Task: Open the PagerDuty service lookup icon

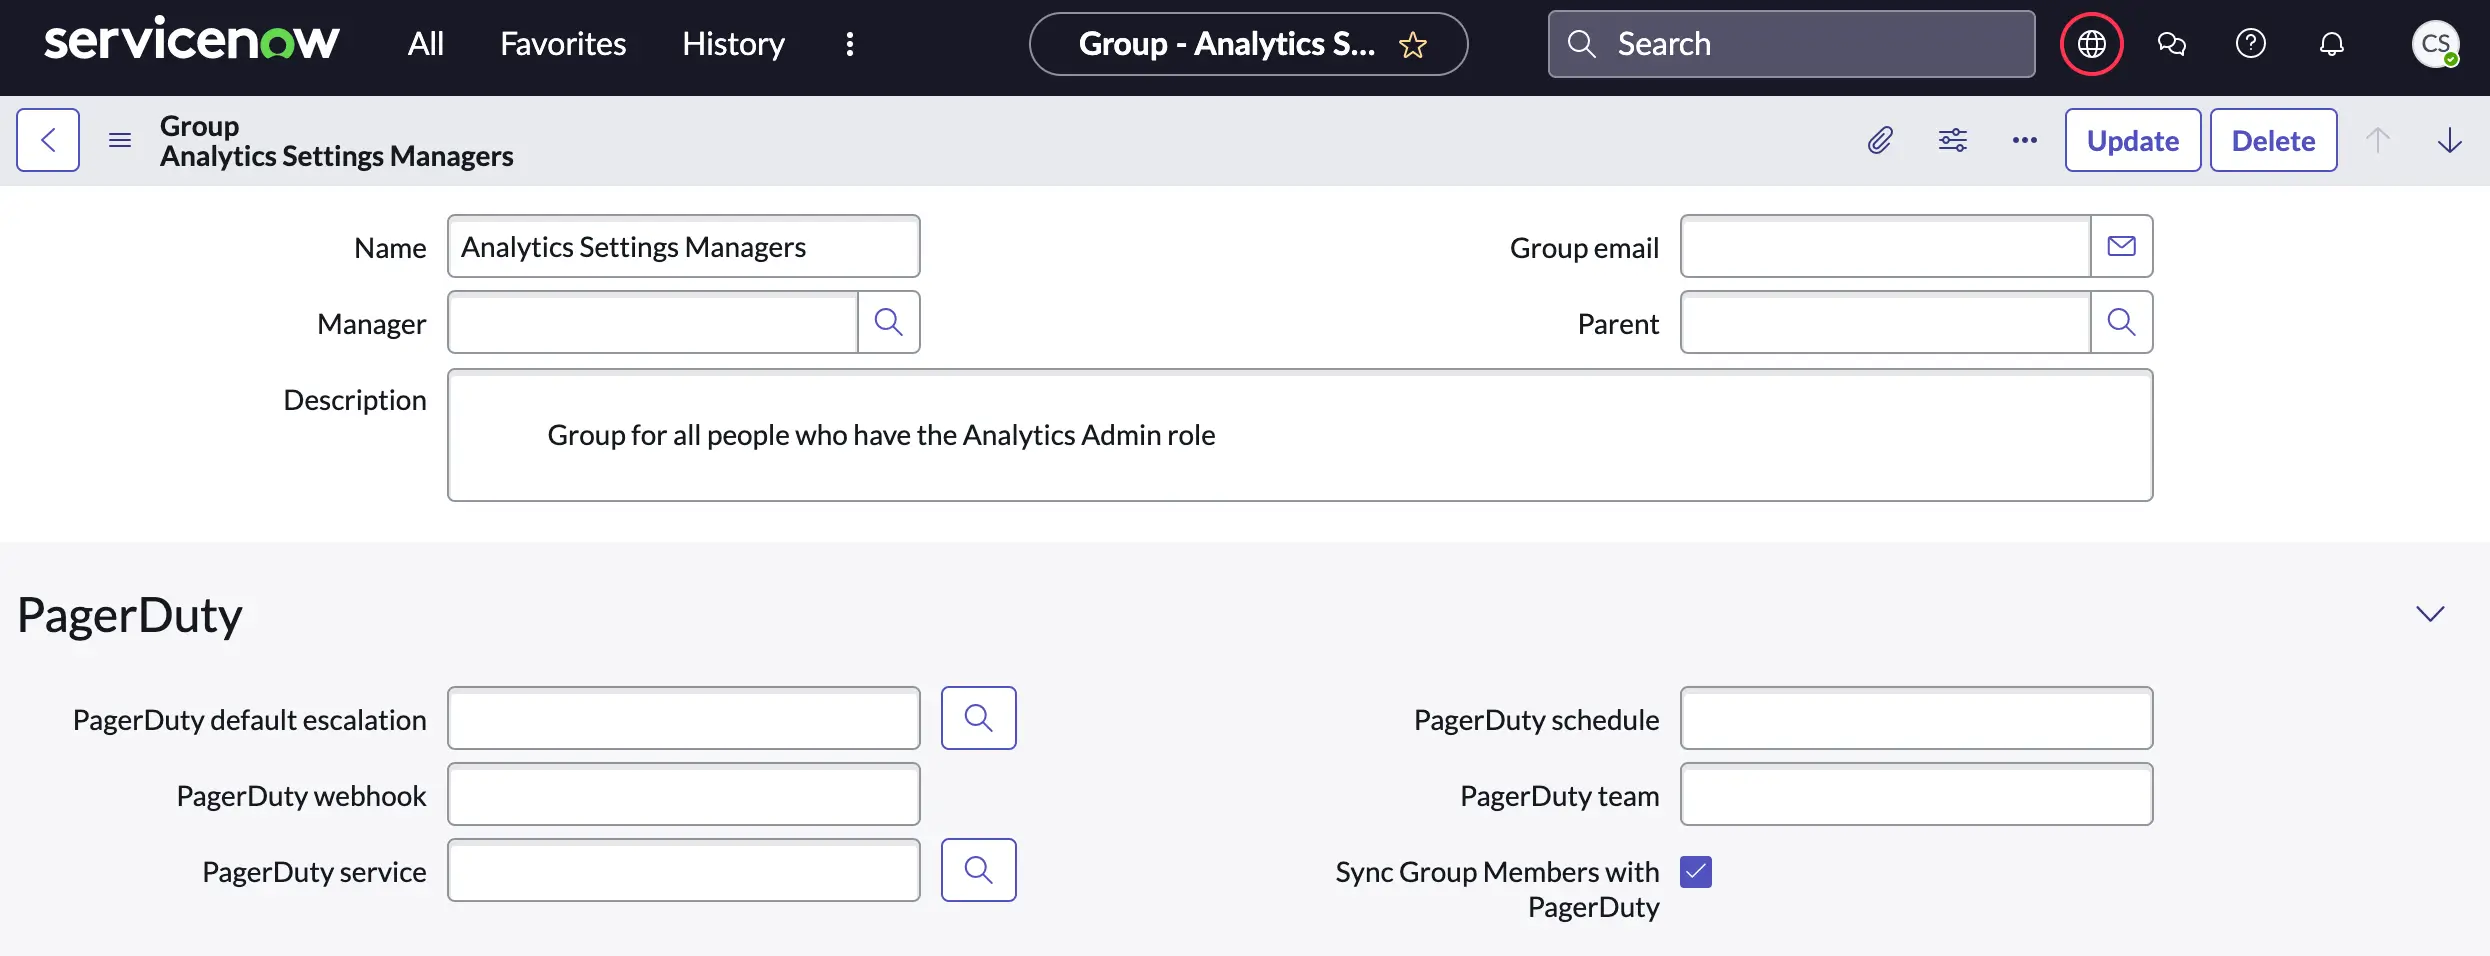Action: pyautogui.click(x=978, y=870)
